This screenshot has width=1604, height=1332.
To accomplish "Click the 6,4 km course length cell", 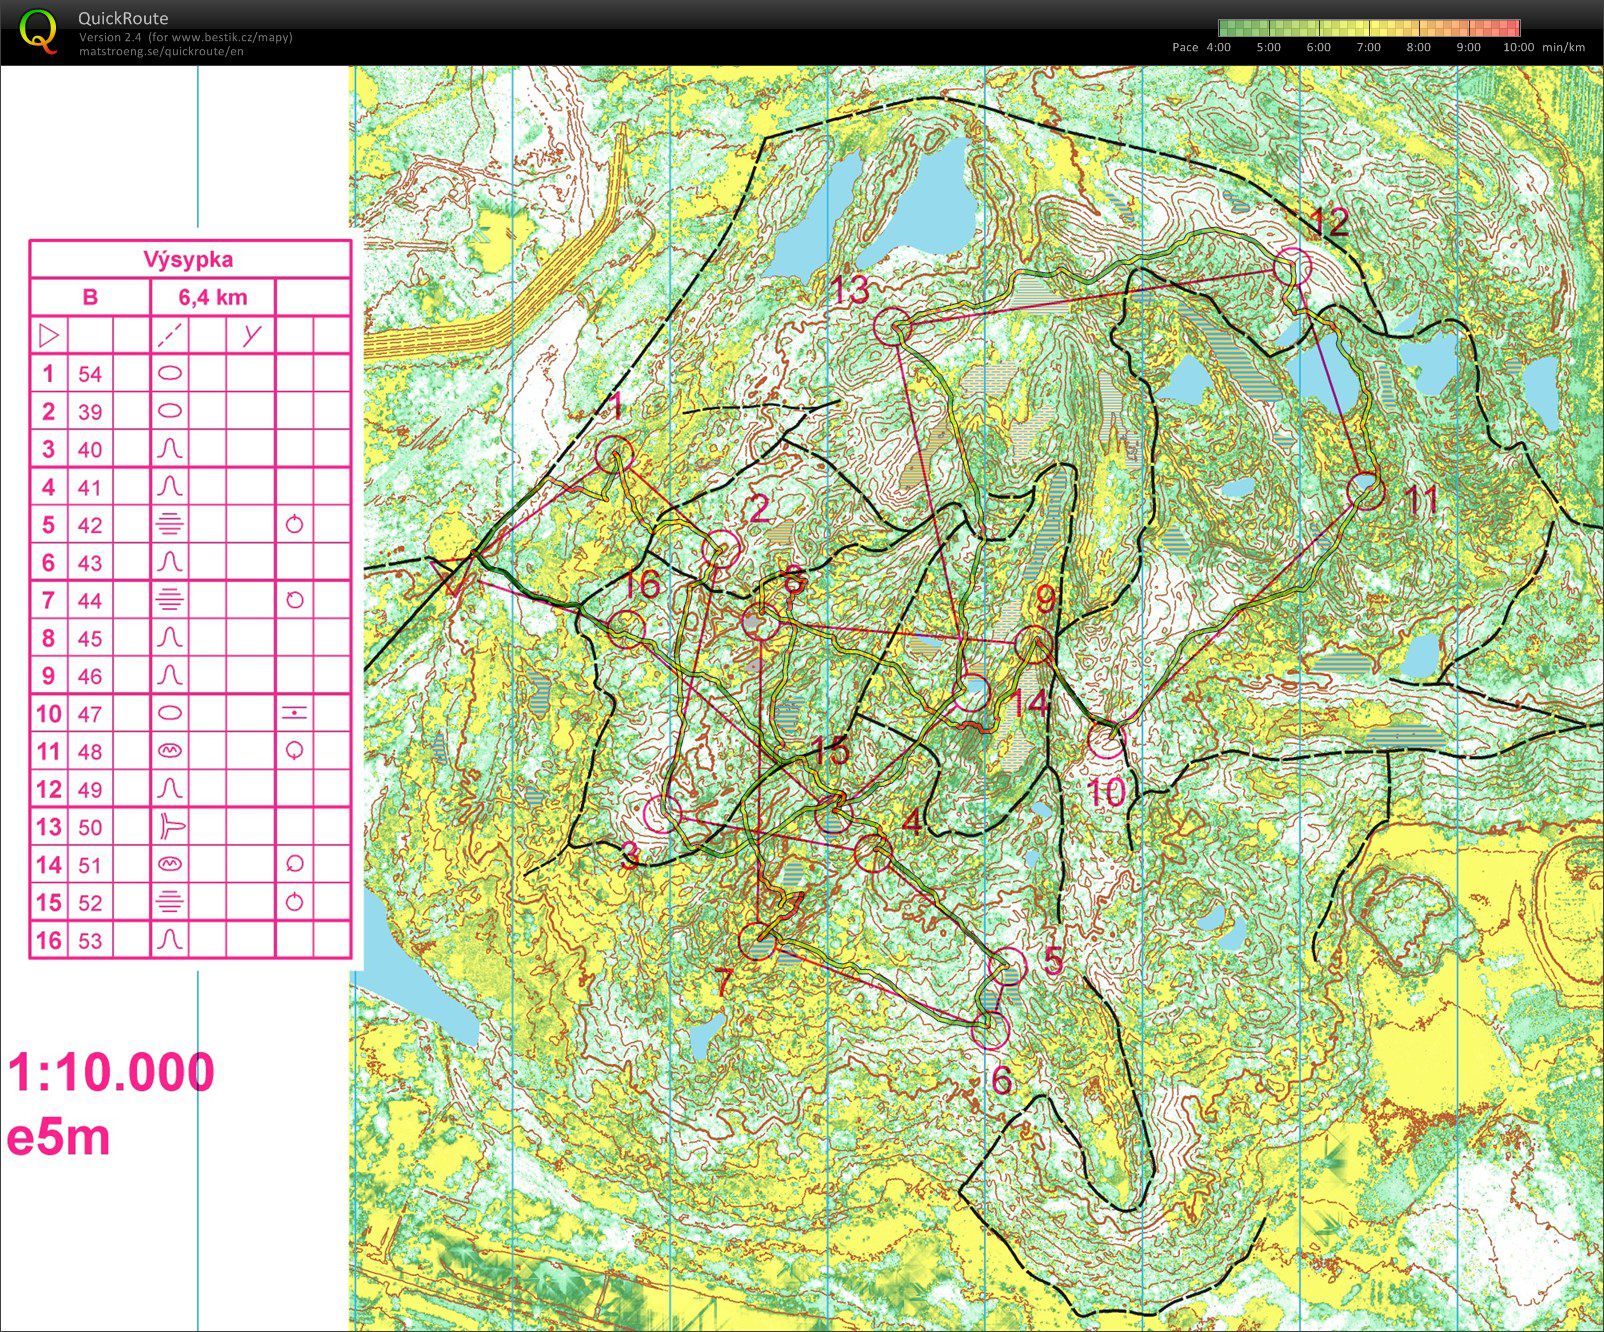I will pos(212,297).
